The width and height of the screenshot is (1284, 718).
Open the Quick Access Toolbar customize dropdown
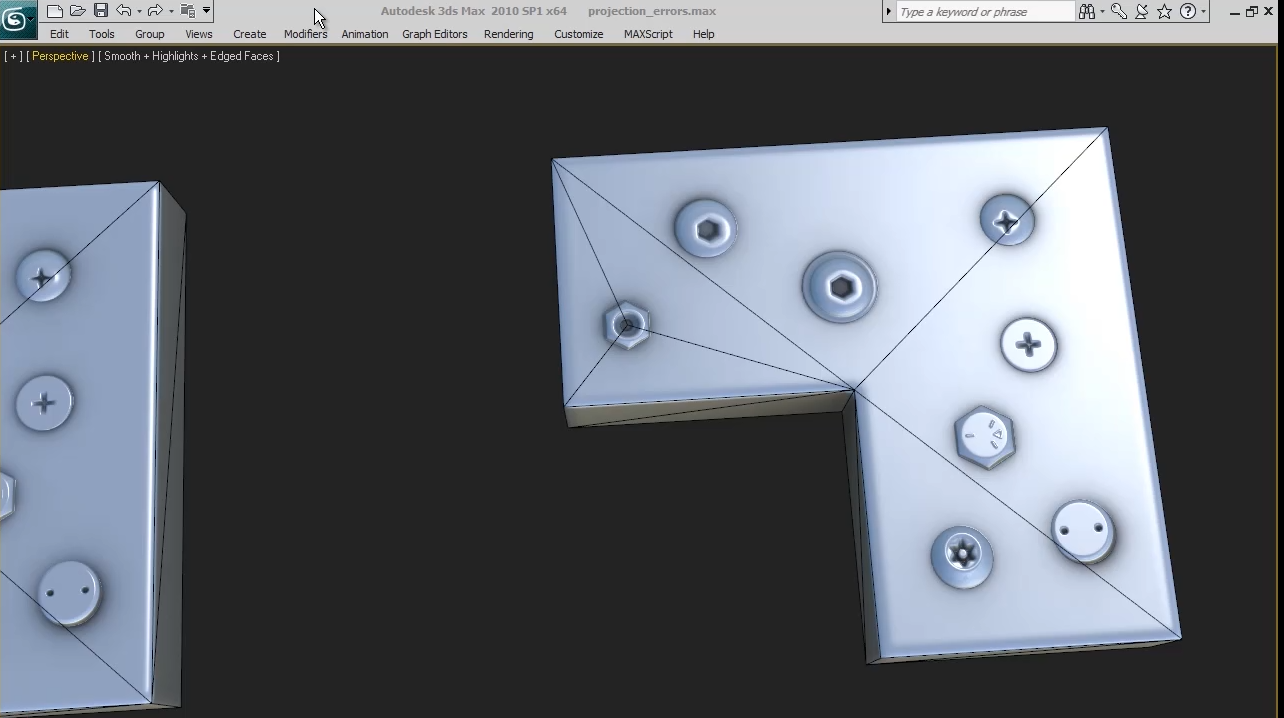(206, 11)
